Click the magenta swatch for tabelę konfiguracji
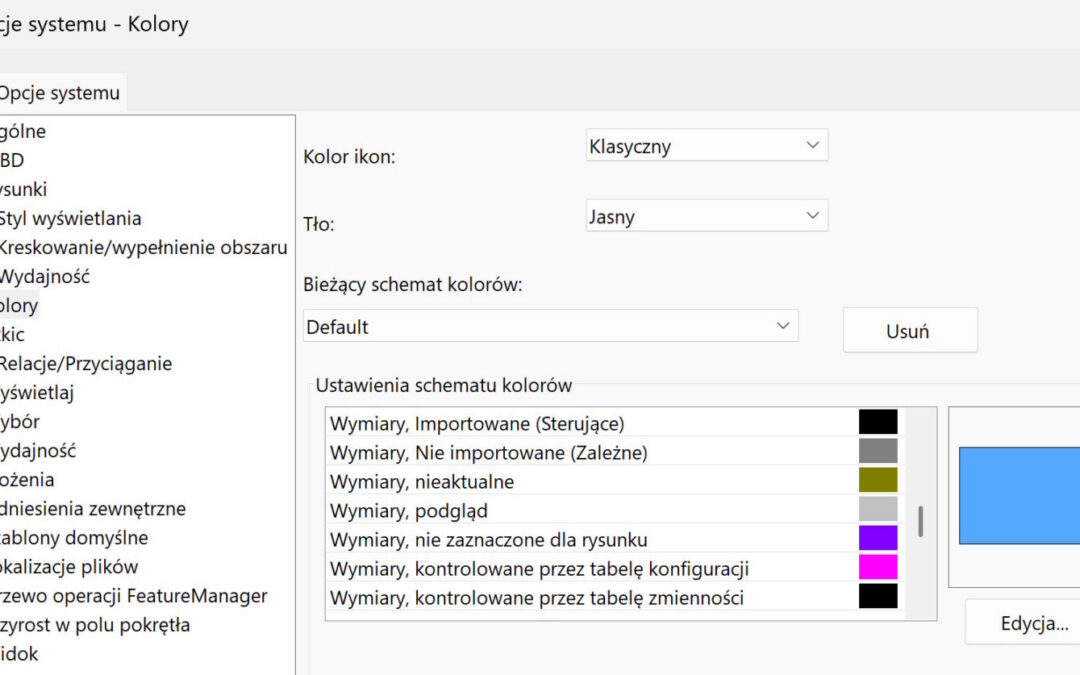1080x675 pixels. (x=878, y=568)
